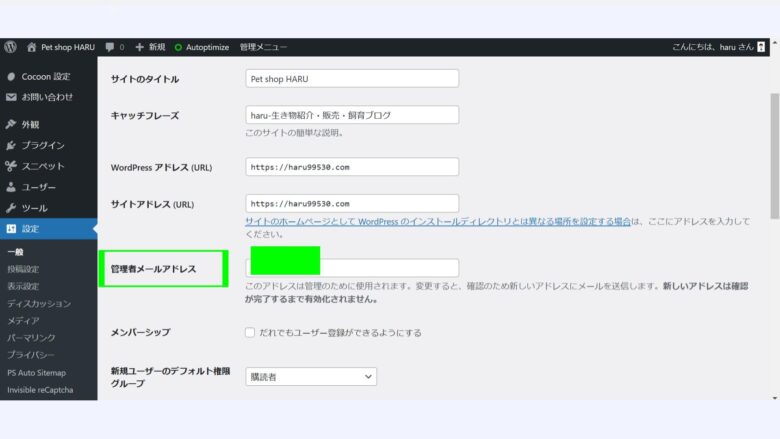Open ユーザー in the sidebar
Viewport: 780px width, 439px height.
pos(38,187)
